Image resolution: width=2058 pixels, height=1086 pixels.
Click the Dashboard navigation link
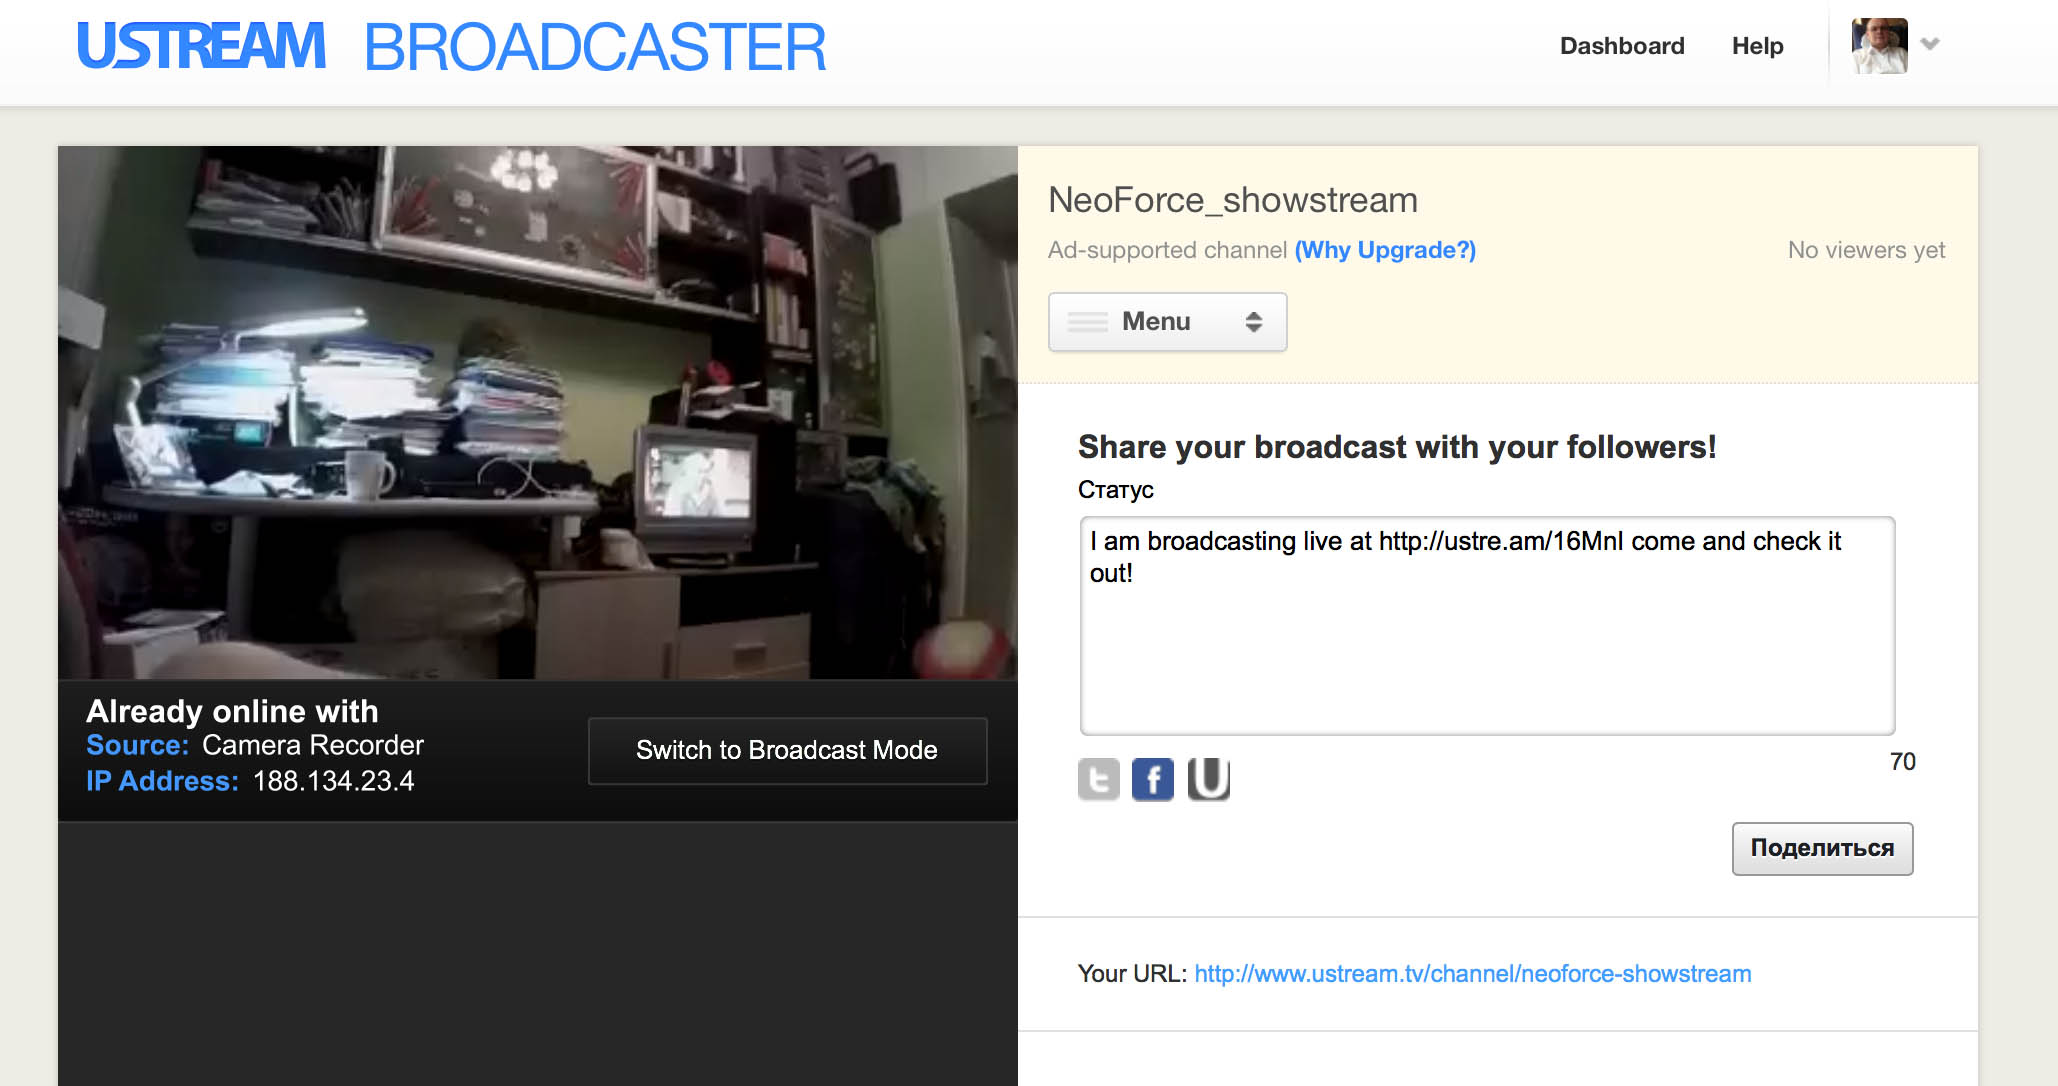tap(1624, 46)
